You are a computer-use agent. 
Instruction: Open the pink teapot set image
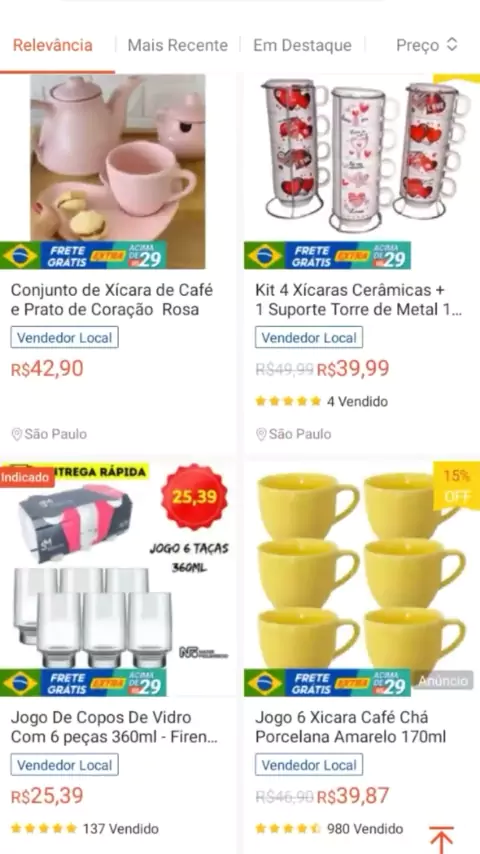(118, 172)
